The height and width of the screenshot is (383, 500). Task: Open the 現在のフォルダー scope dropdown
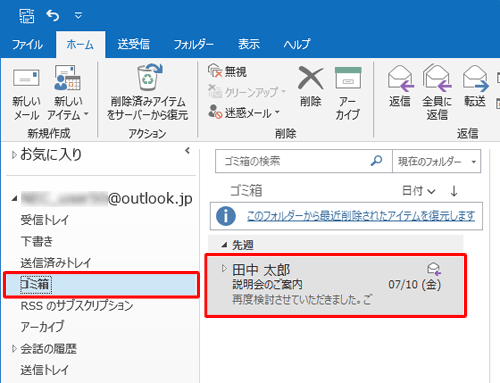(437, 161)
